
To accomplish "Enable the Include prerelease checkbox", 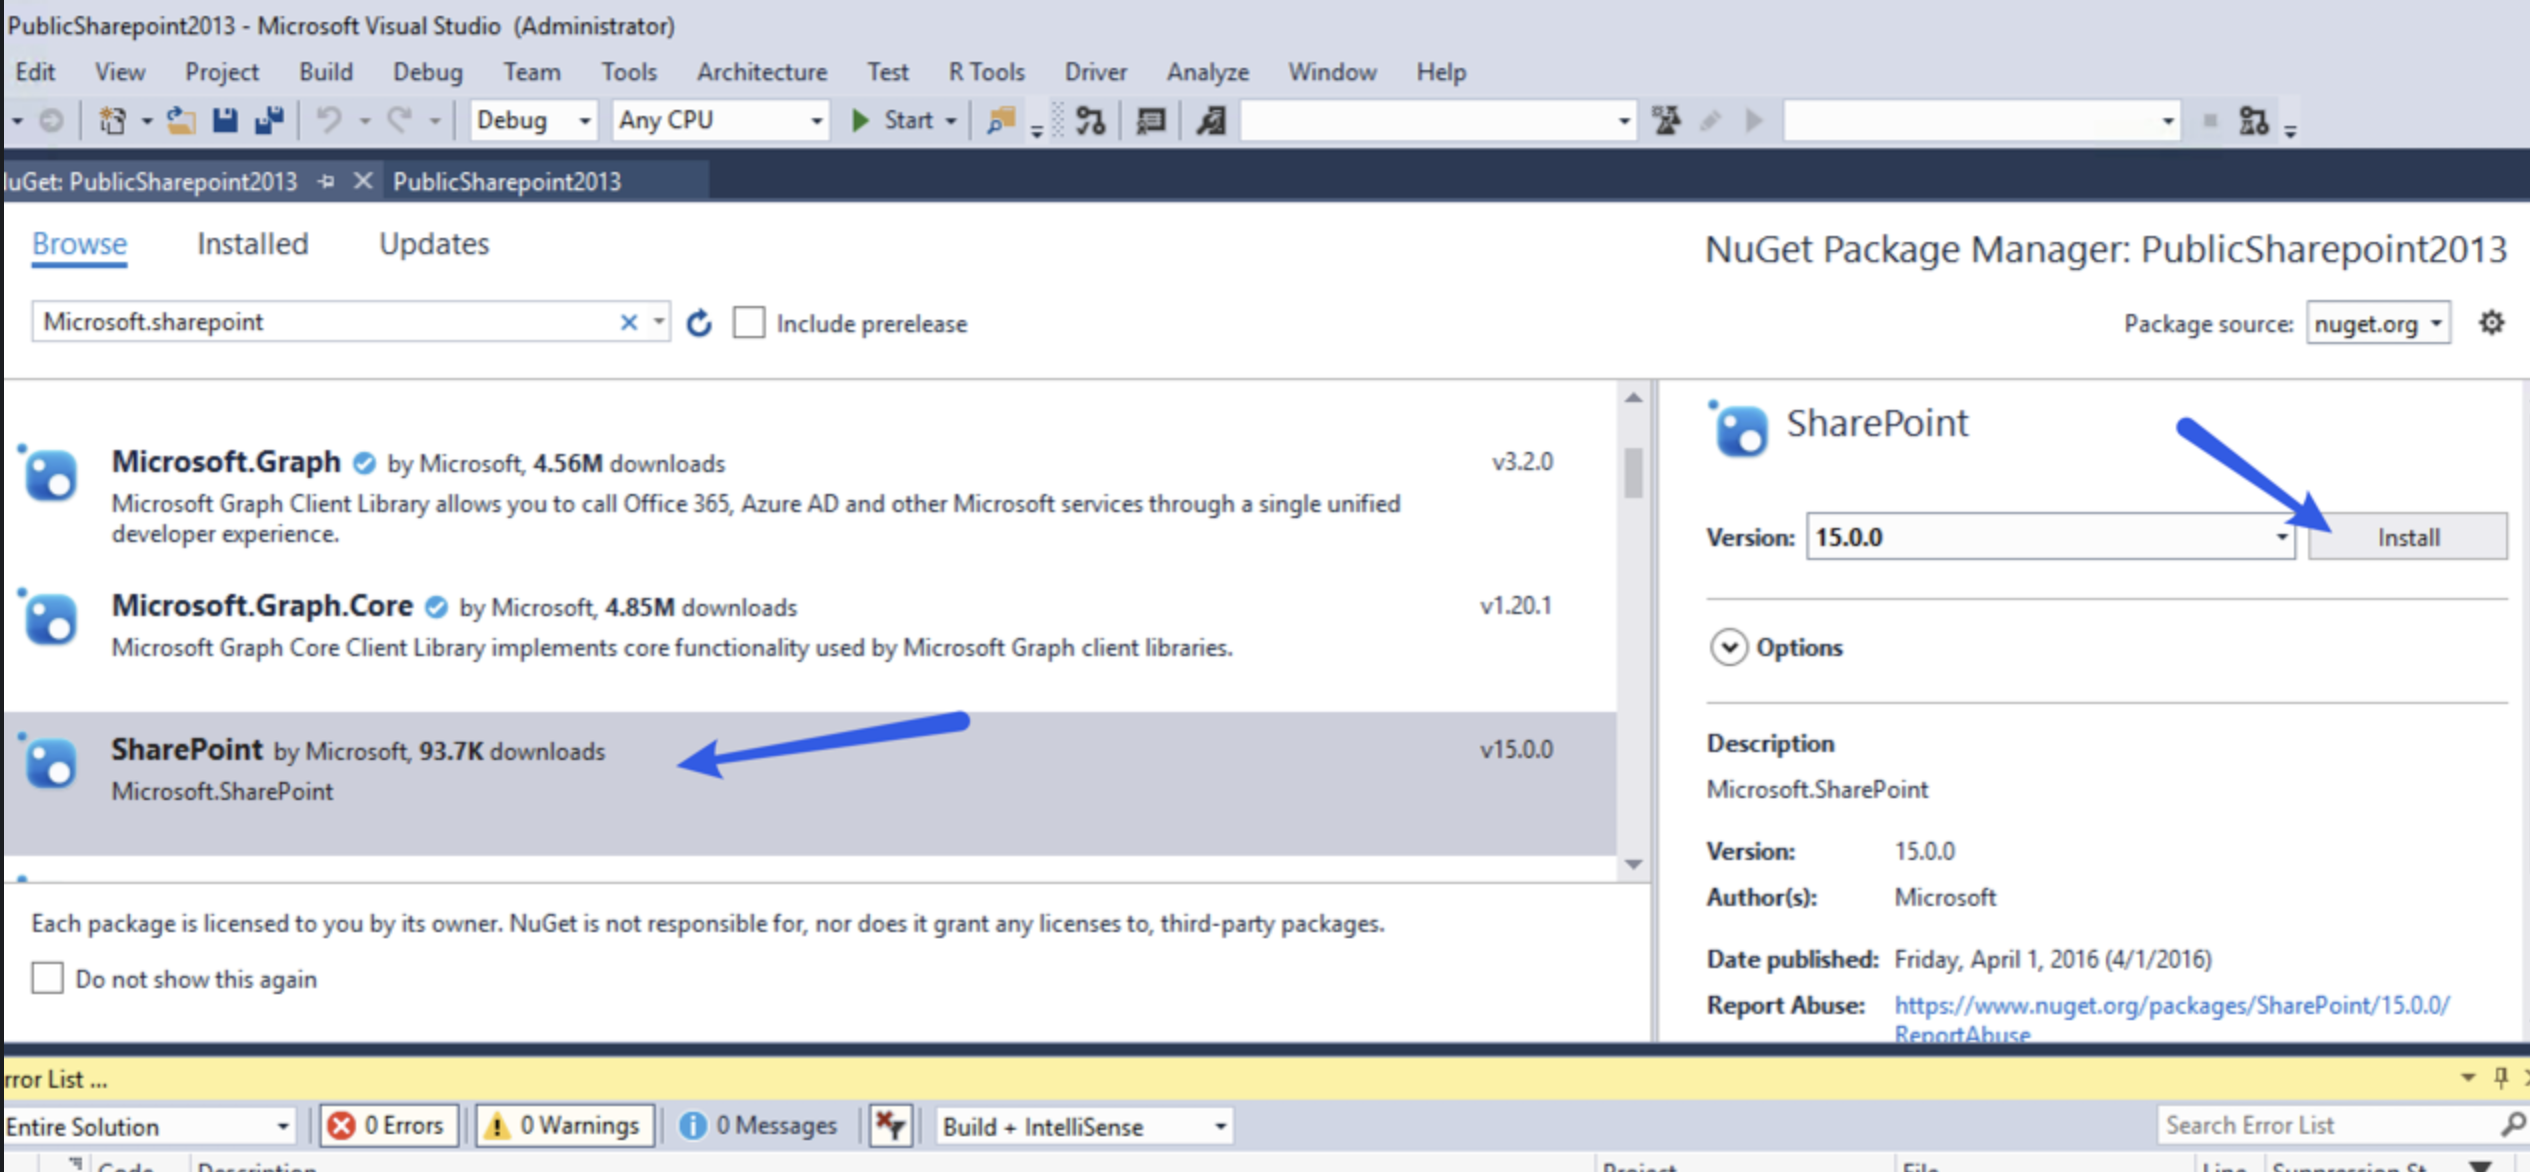I will tap(749, 323).
